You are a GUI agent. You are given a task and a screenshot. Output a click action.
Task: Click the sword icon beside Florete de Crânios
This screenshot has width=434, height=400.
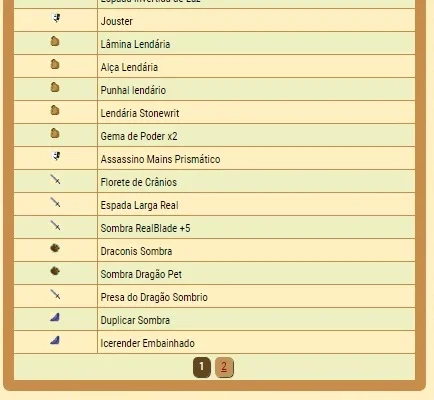click(x=55, y=179)
